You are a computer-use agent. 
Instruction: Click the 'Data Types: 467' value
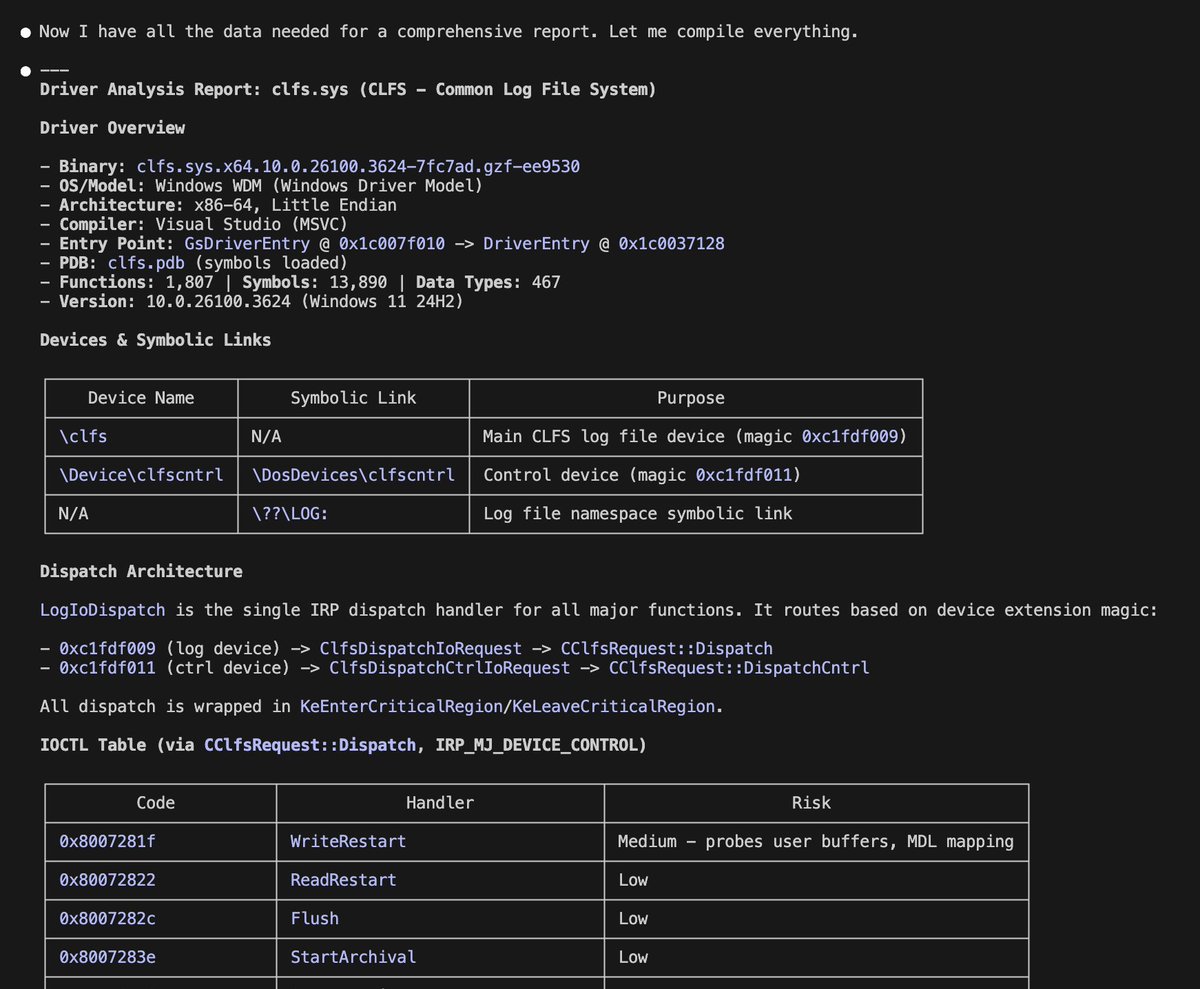488,282
